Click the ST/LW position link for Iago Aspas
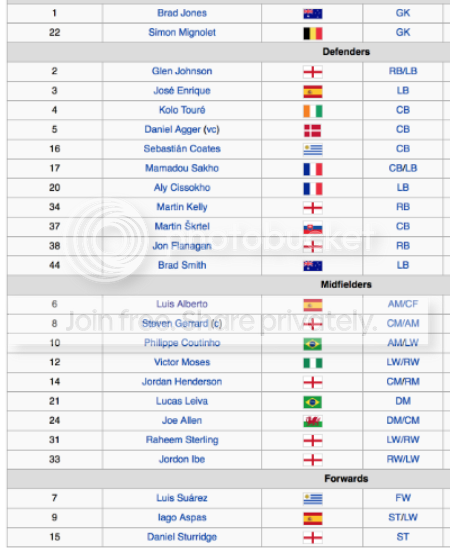Viewport: 450px width, 553px height. point(403,517)
